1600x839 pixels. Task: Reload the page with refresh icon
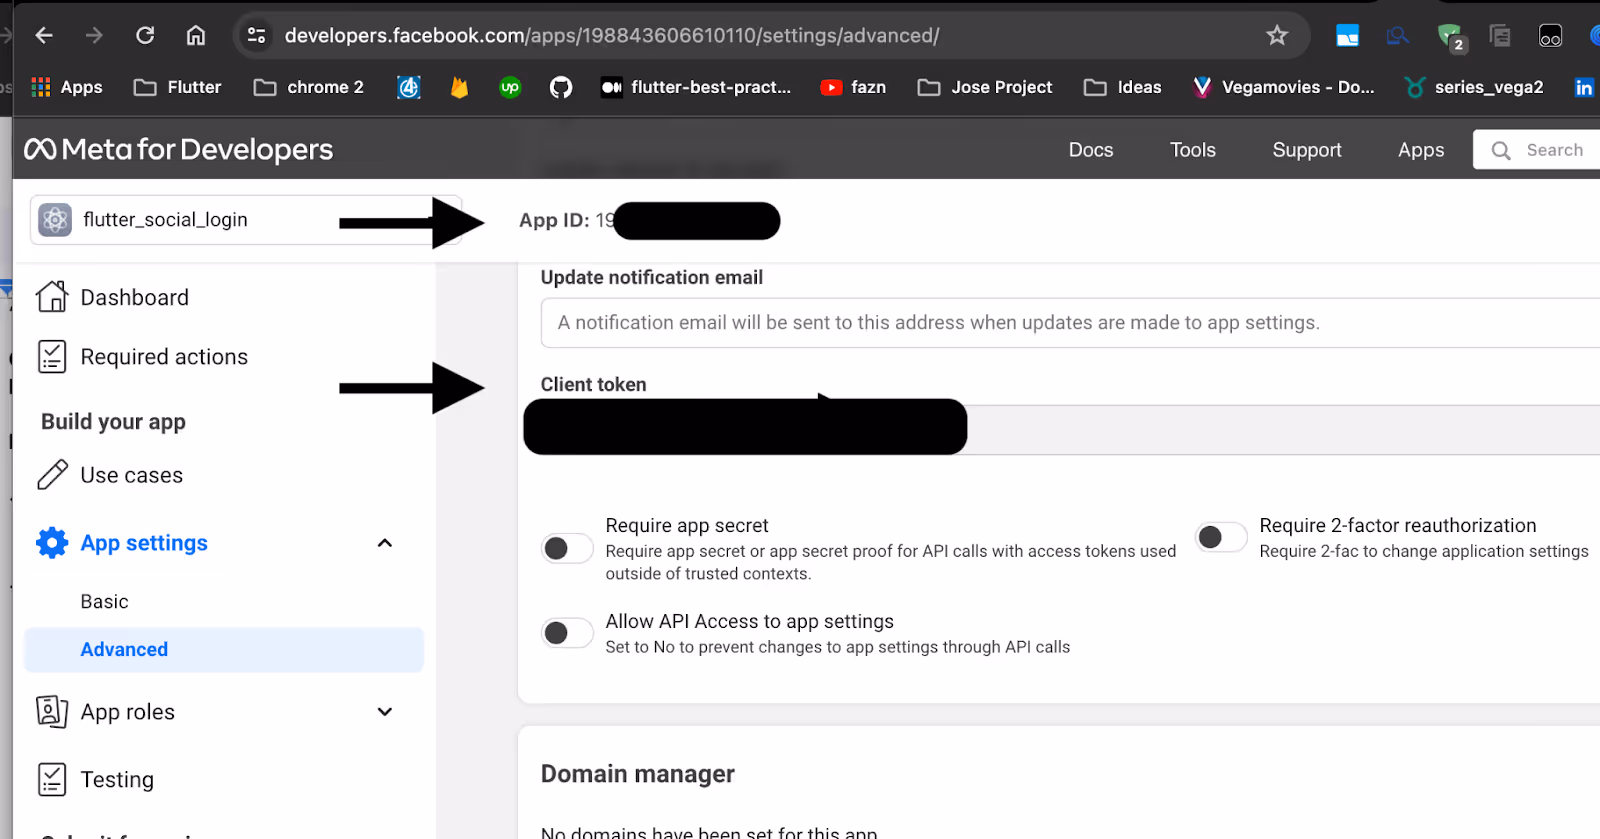point(145,36)
